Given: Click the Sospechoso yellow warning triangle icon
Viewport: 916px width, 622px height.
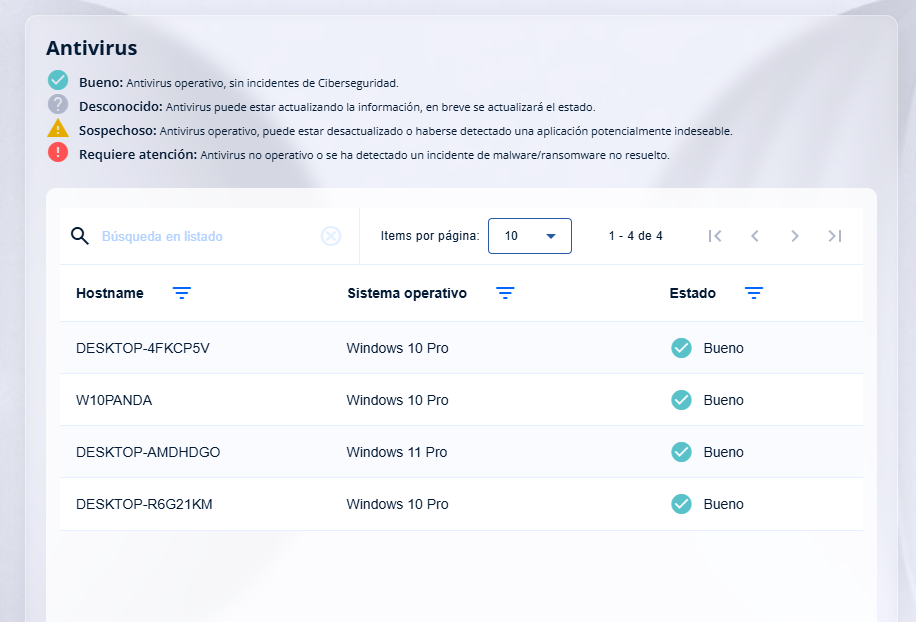Looking at the screenshot, I should click(58, 128).
